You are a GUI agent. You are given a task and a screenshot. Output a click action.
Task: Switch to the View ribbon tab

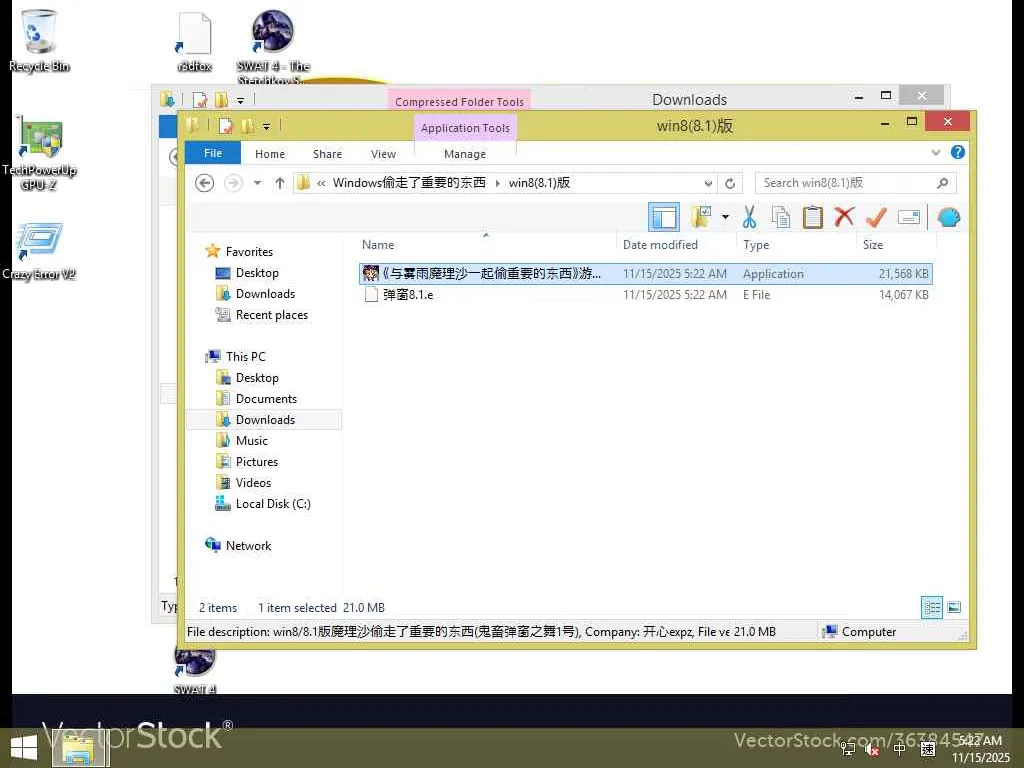(x=383, y=154)
